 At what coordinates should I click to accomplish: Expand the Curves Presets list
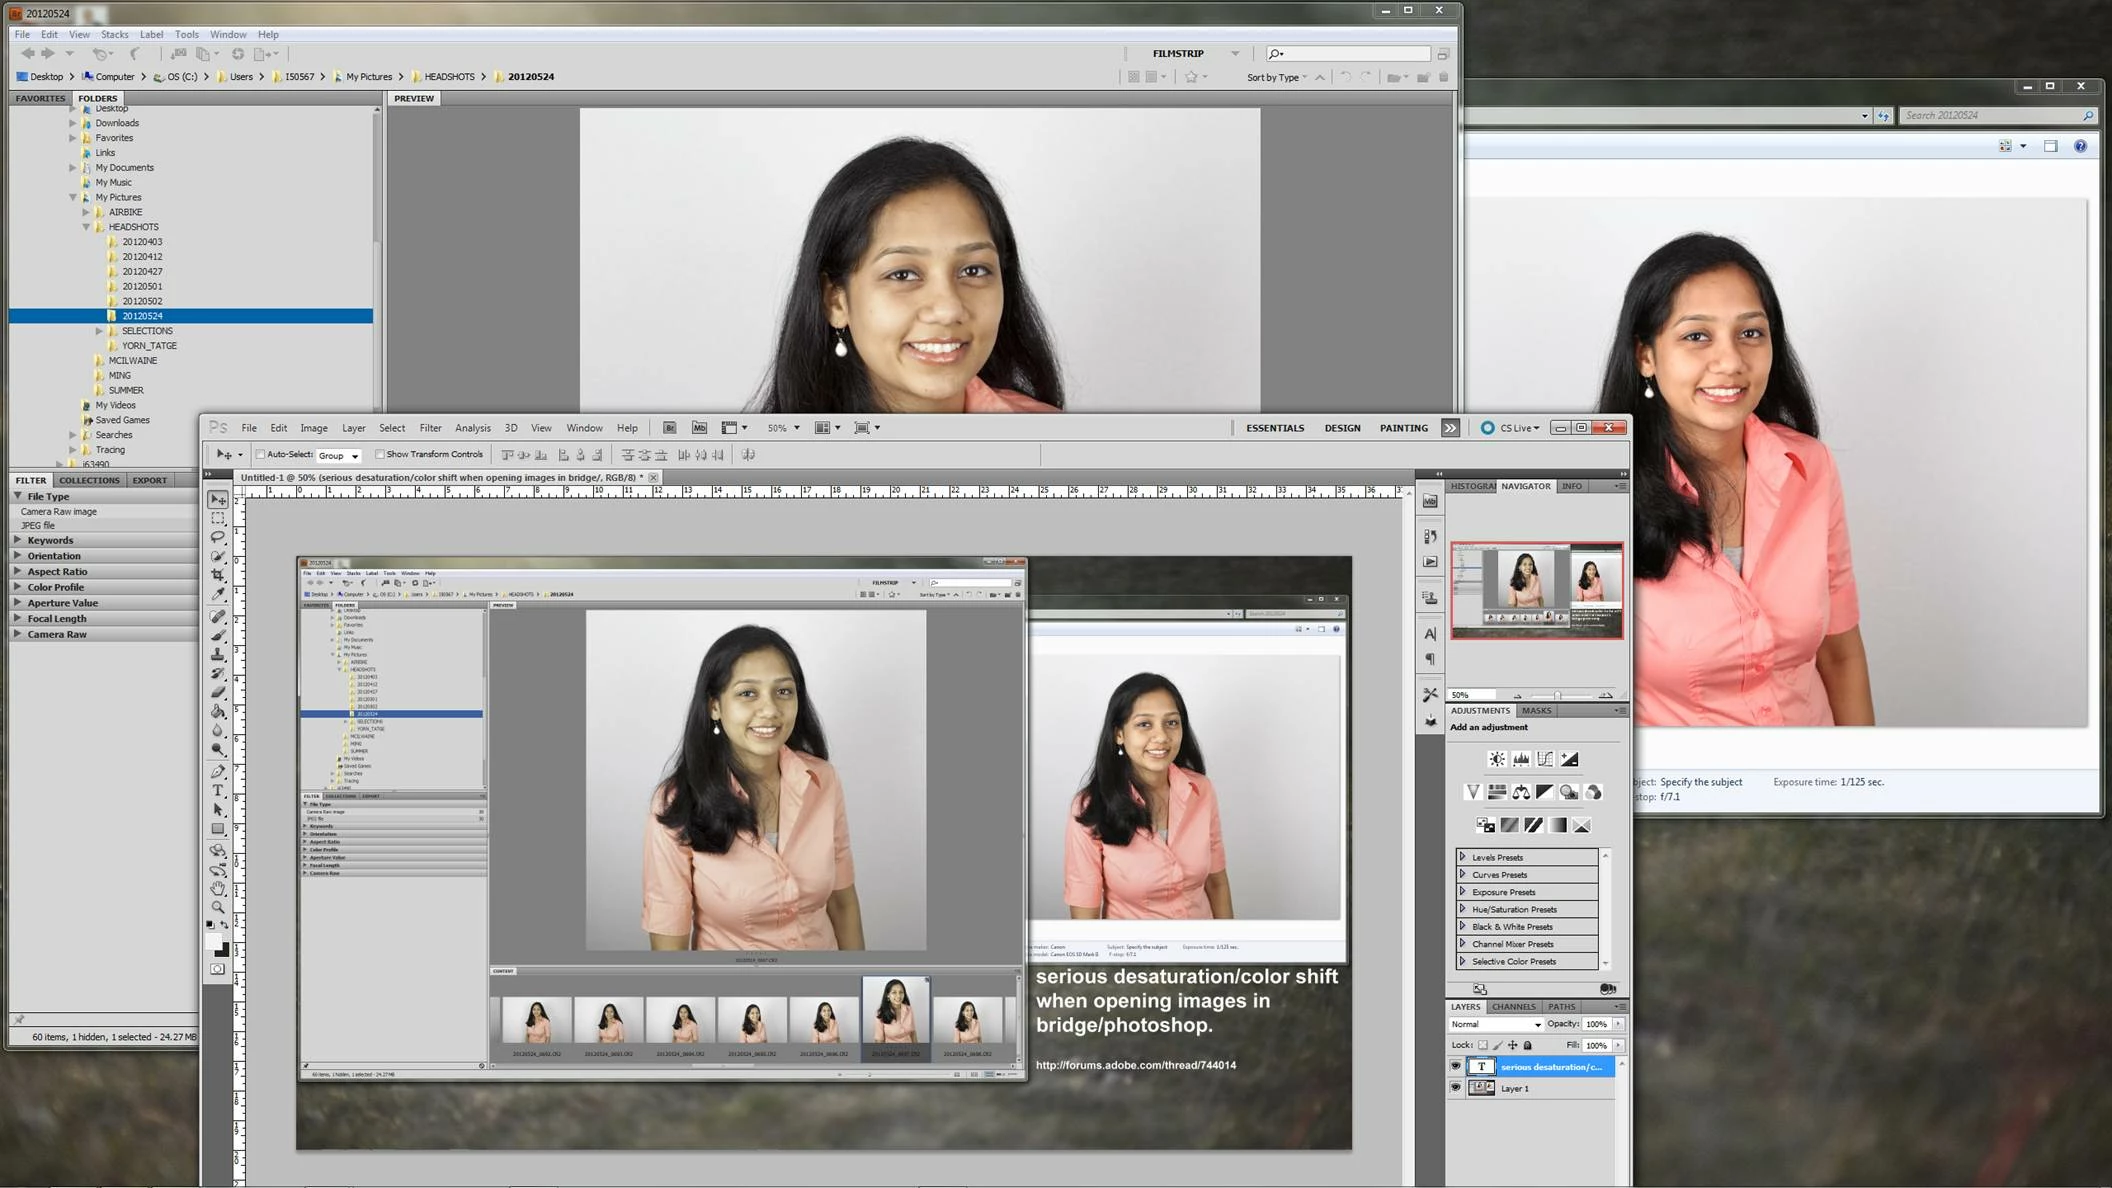point(1462,874)
